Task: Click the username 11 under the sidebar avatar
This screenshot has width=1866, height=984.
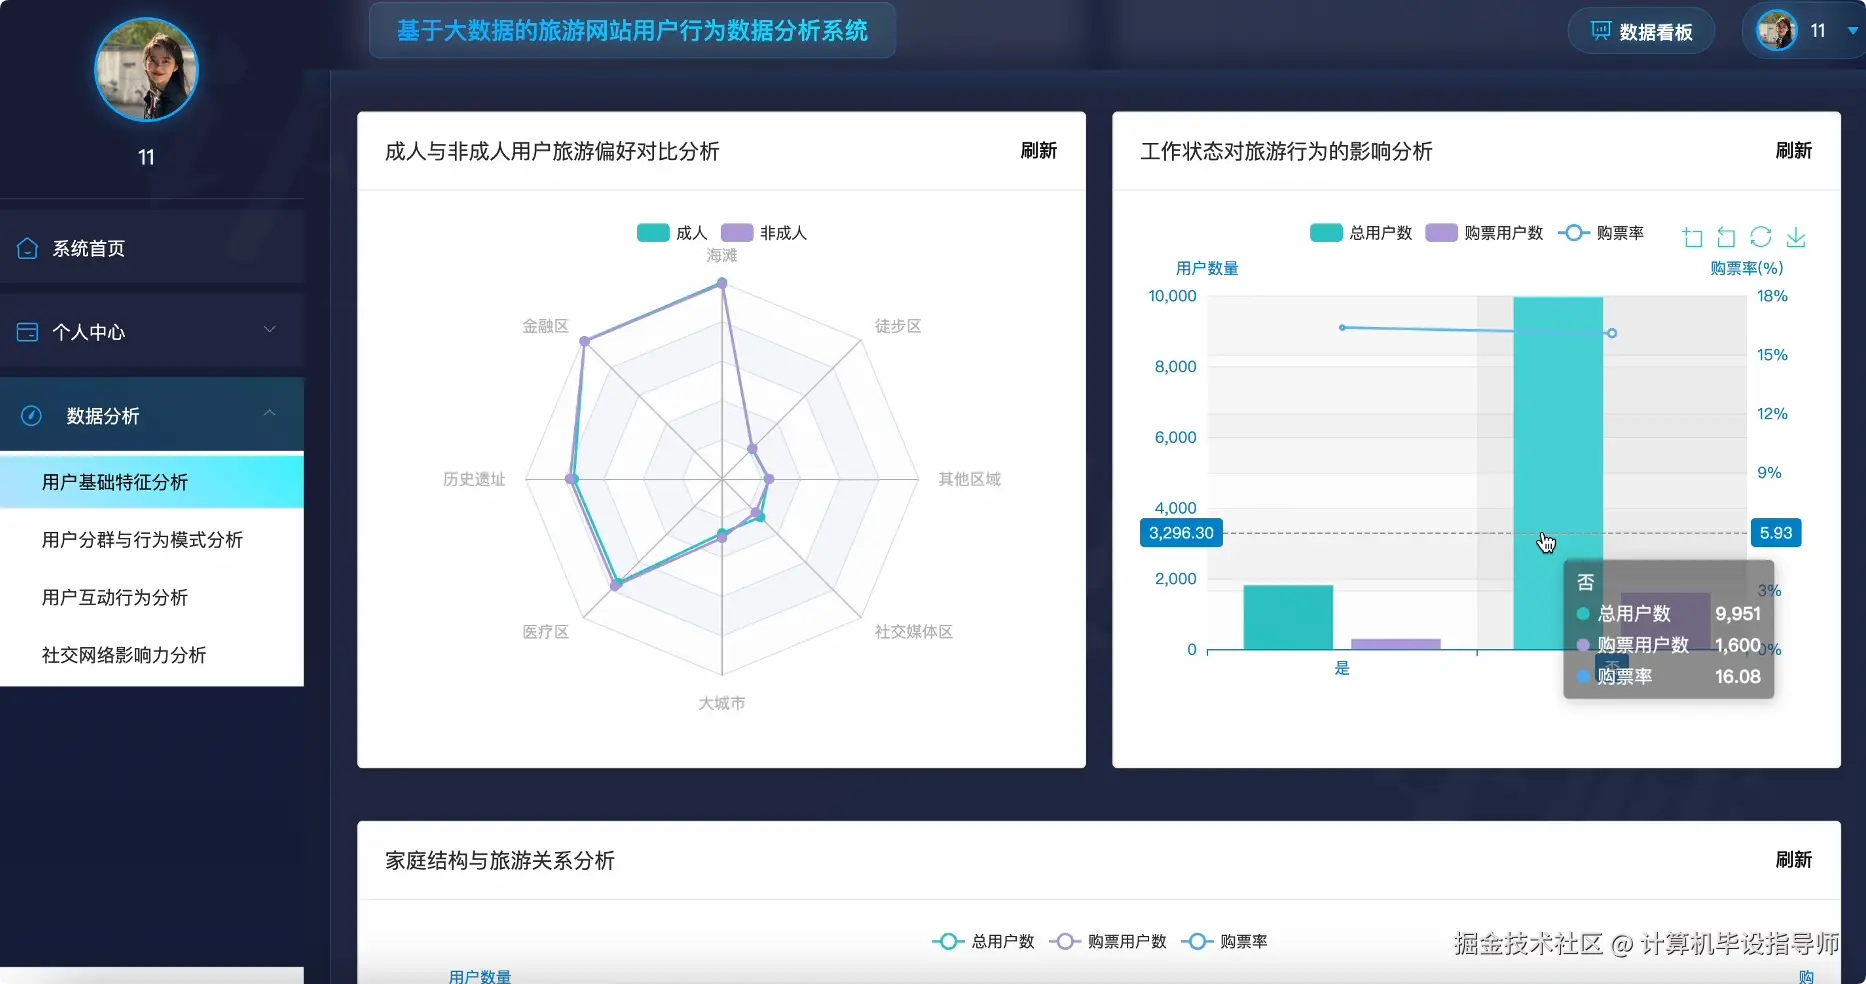Action: tap(146, 157)
